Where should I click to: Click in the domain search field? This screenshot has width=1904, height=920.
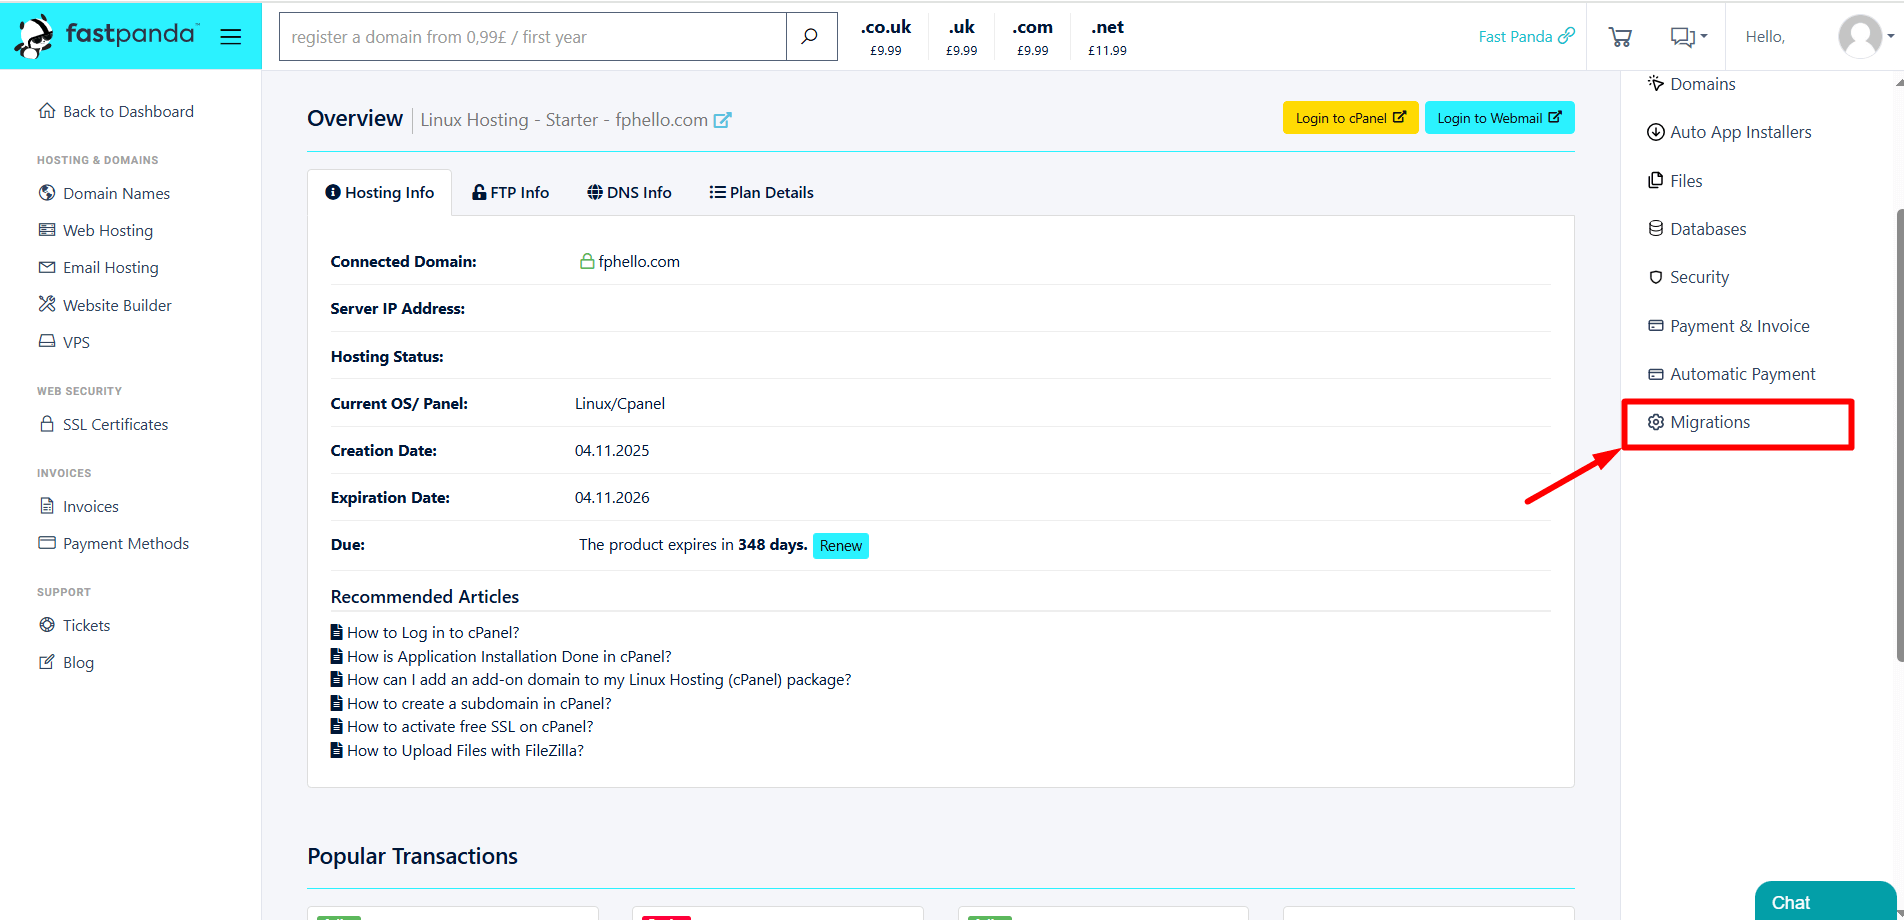(x=532, y=37)
